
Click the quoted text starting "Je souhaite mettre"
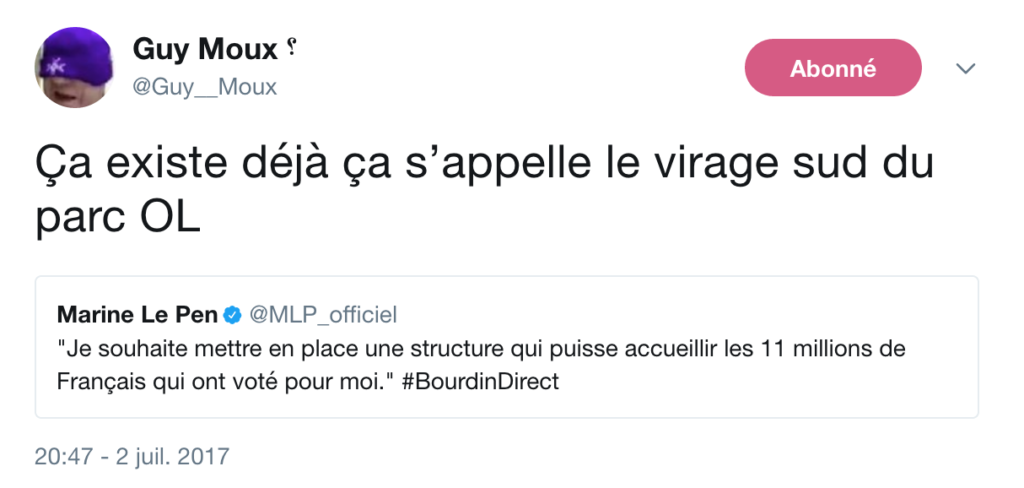pyautogui.click(x=300, y=350)
